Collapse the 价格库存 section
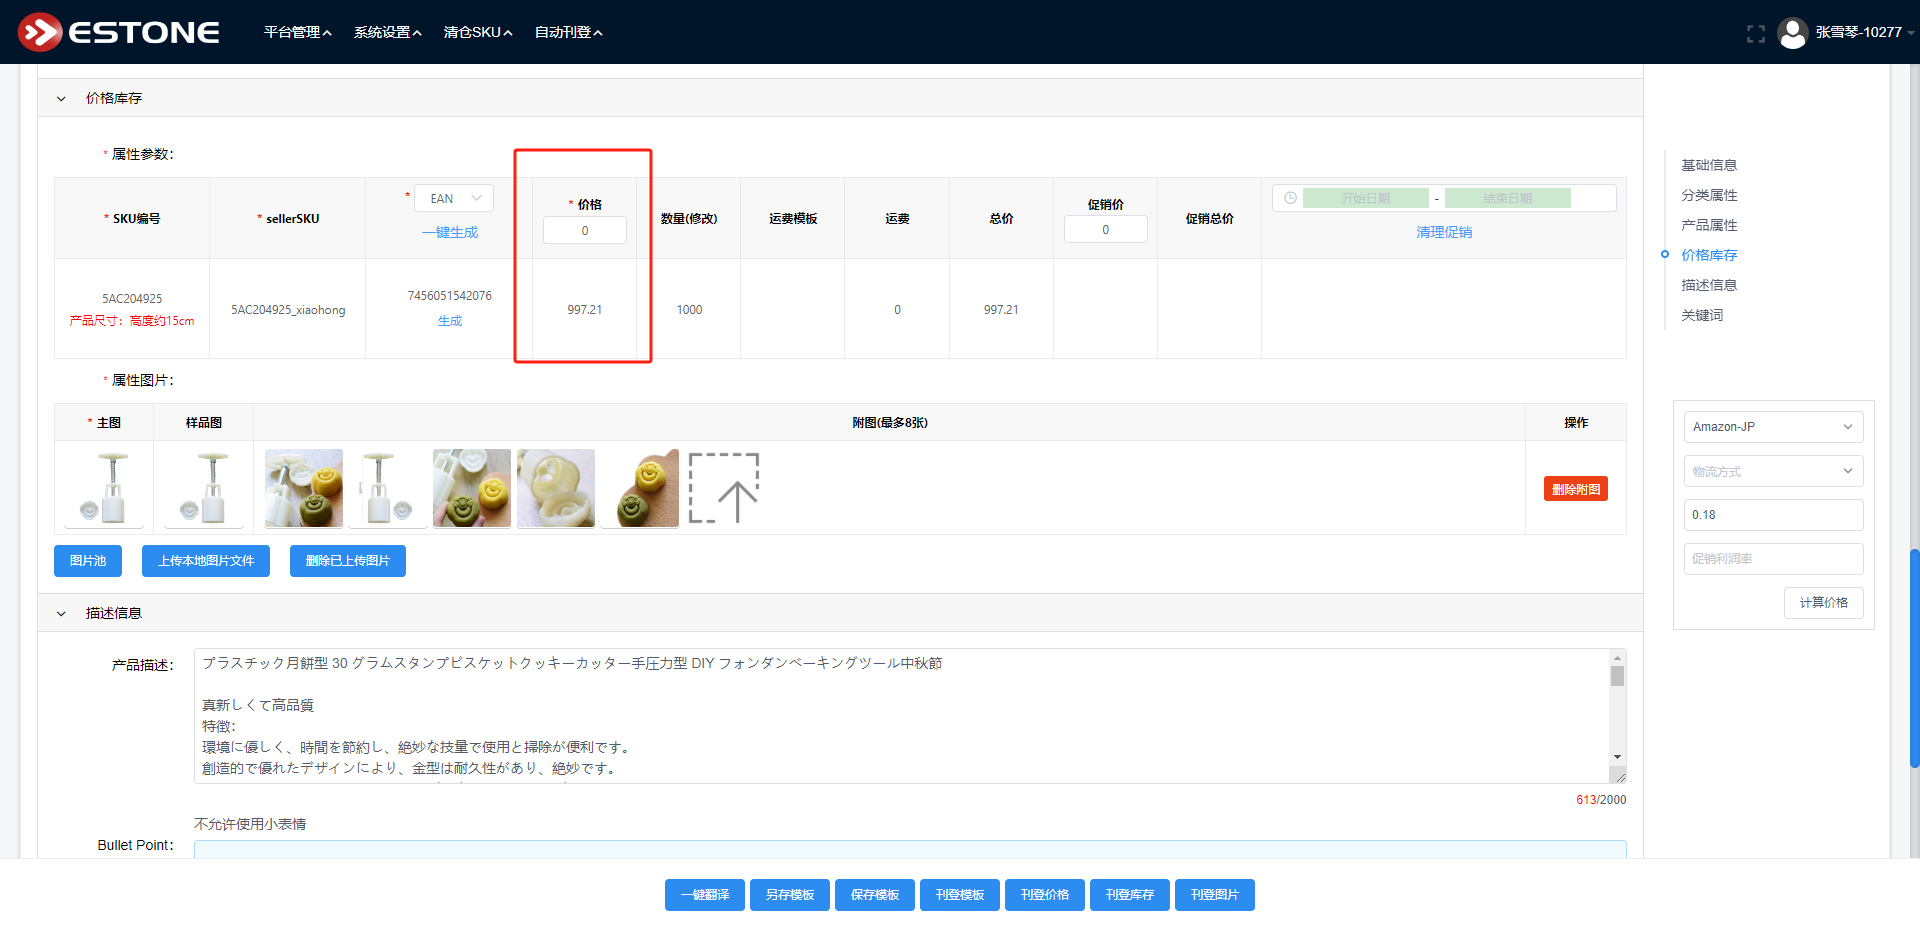The image size is (1920, 931). [x=61, y=98]
